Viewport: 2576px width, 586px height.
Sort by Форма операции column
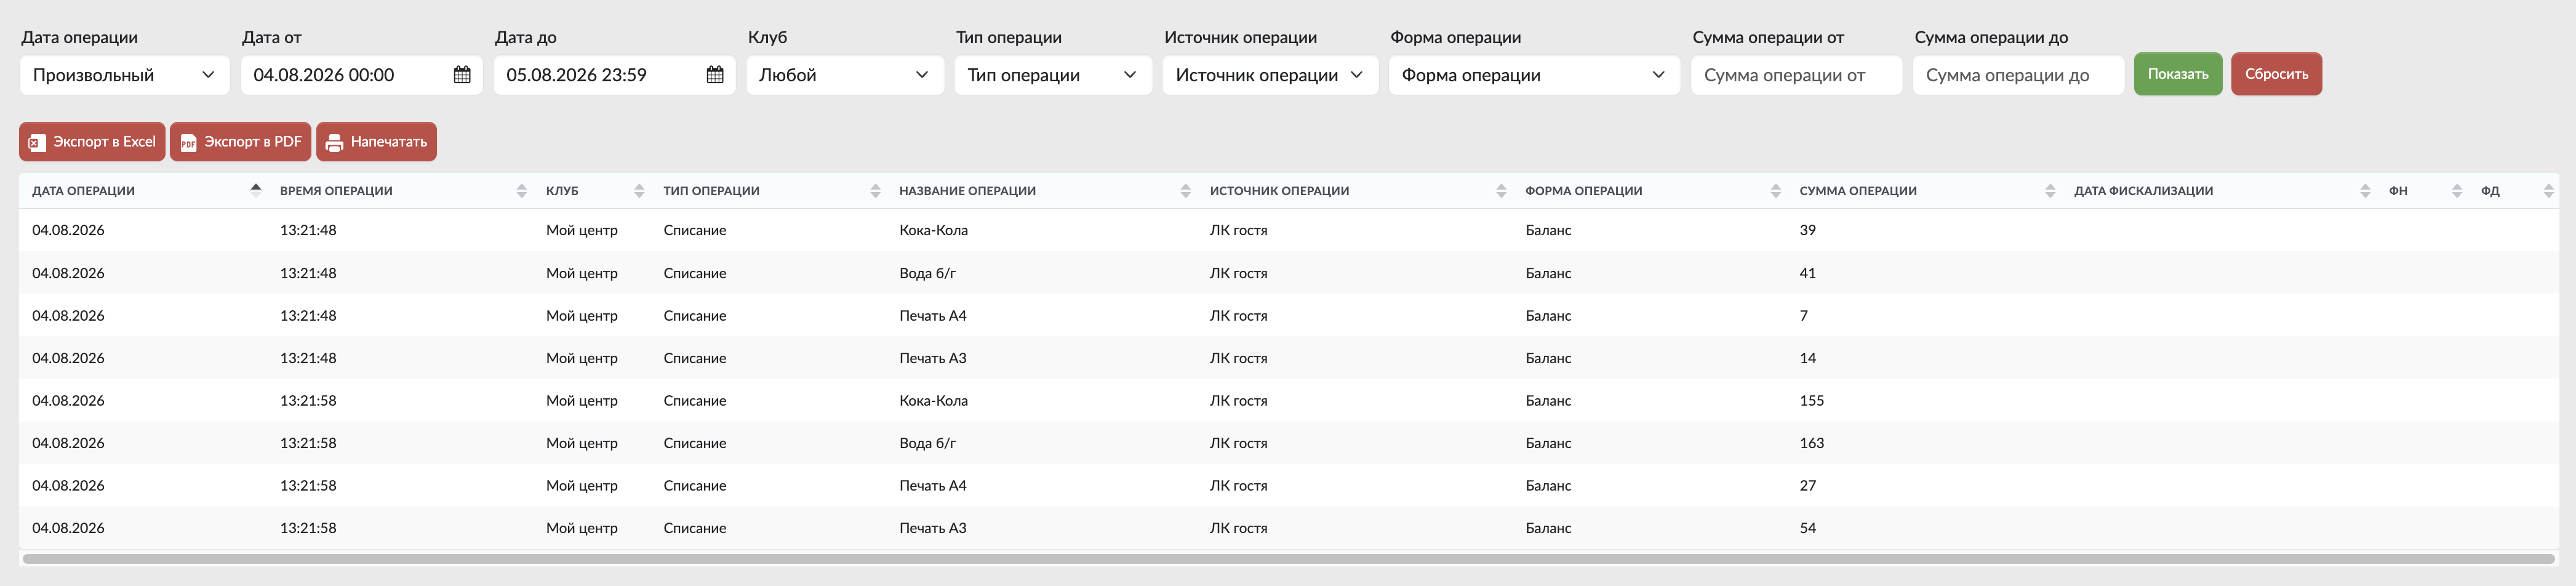point(1775,191)
